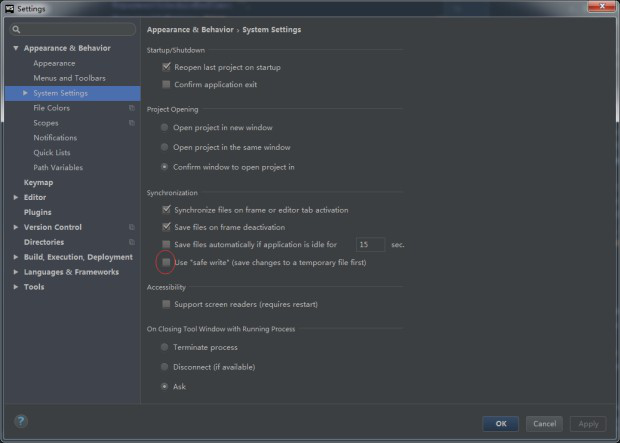The image size is (620, 443).
Task: Enable Save files automatically if idle
Action: (166, 244)
